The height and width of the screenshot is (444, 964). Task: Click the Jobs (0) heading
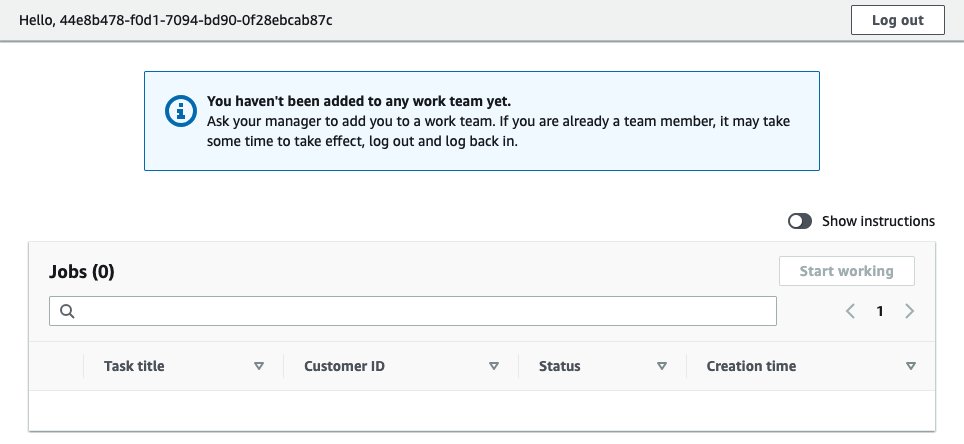[82, 271]
